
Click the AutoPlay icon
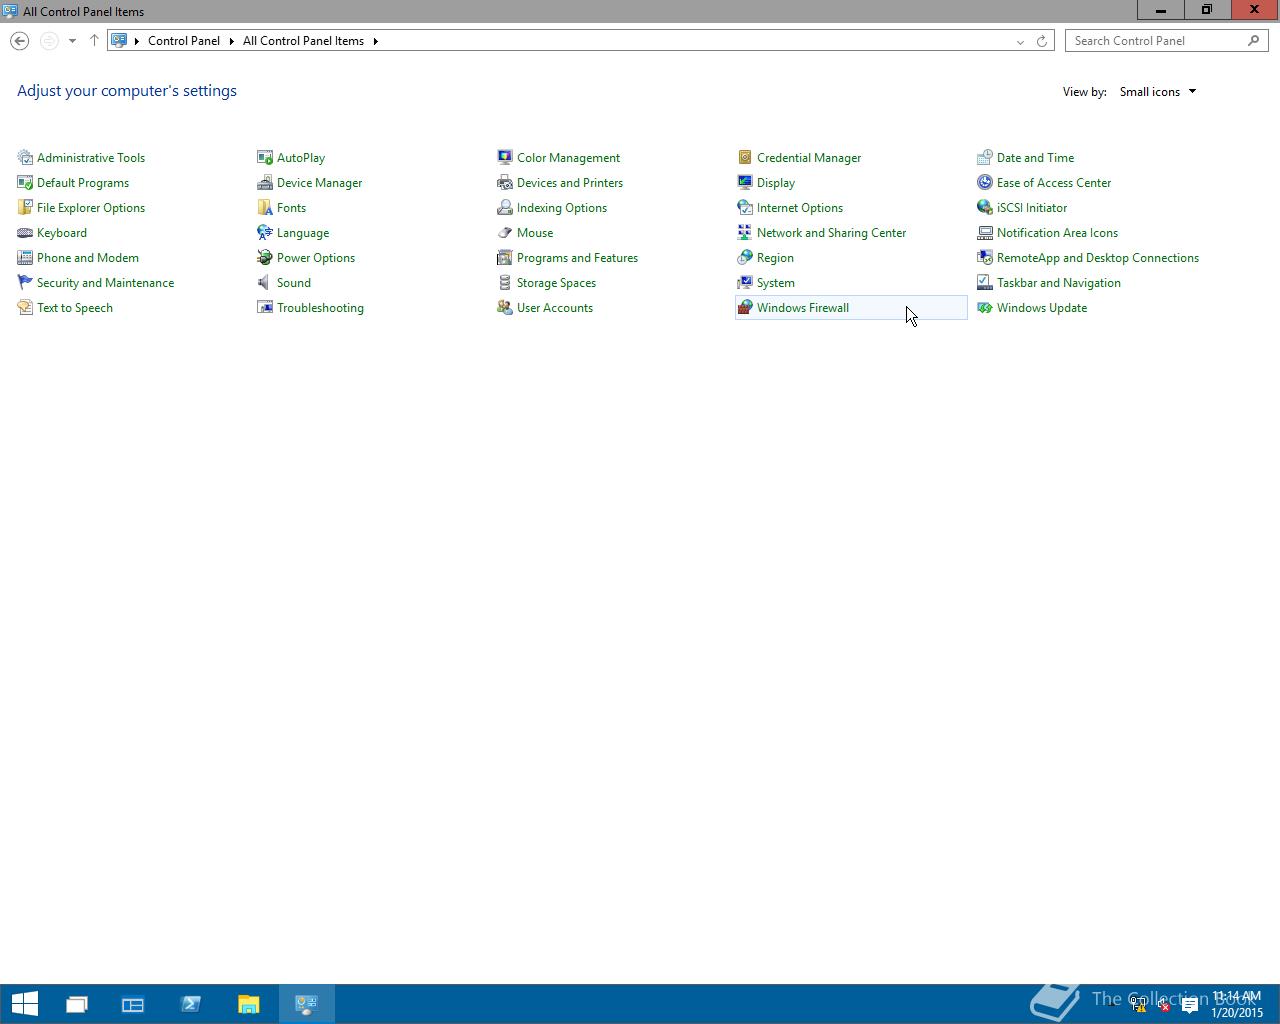tap(265, 158)
